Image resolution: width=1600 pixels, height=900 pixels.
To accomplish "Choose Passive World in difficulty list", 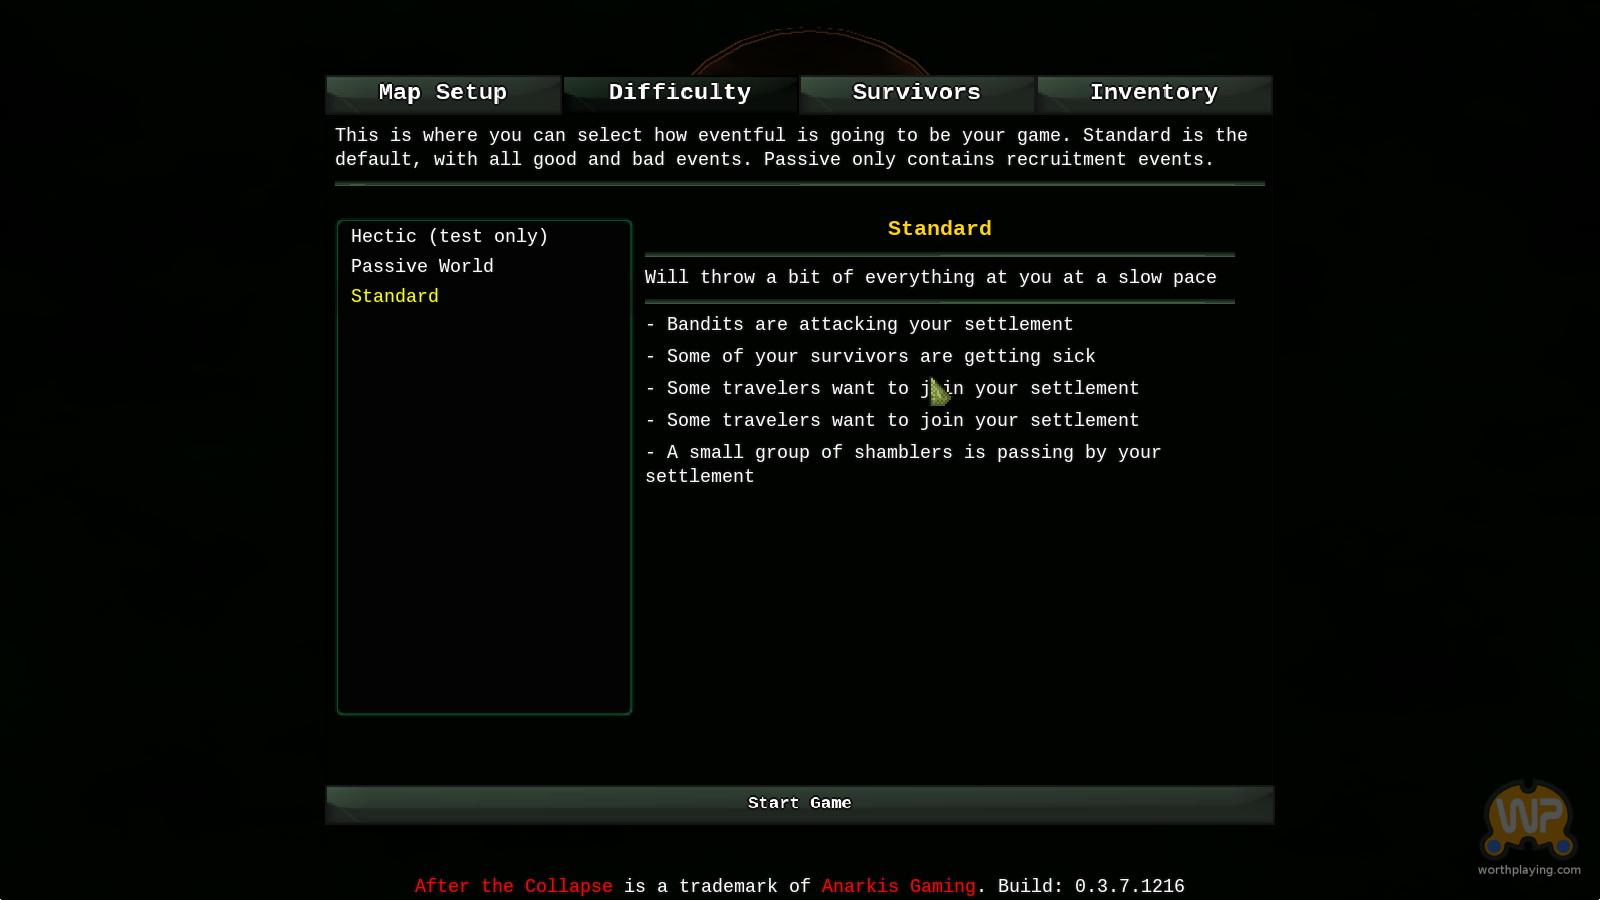I will 422,267.
